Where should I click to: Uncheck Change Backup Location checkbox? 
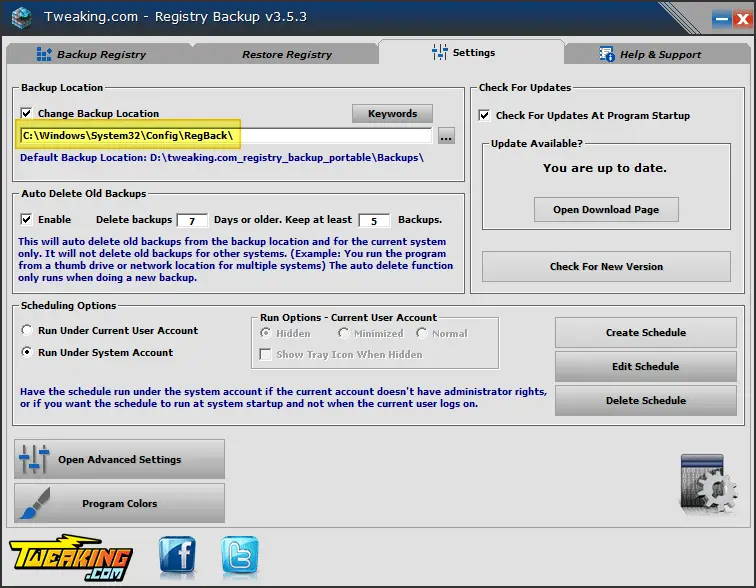pos(27,113)
